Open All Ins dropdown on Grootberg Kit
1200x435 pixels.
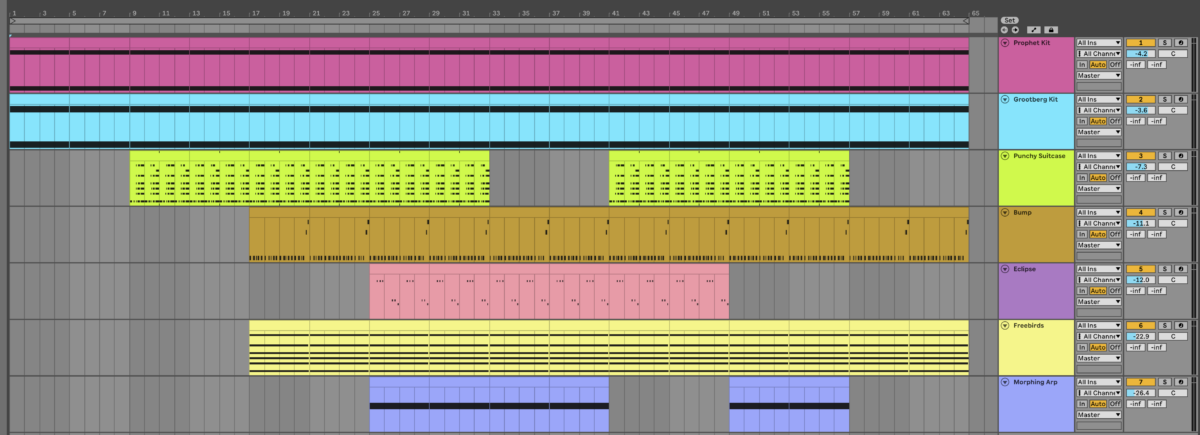[x=1099, y=100]
